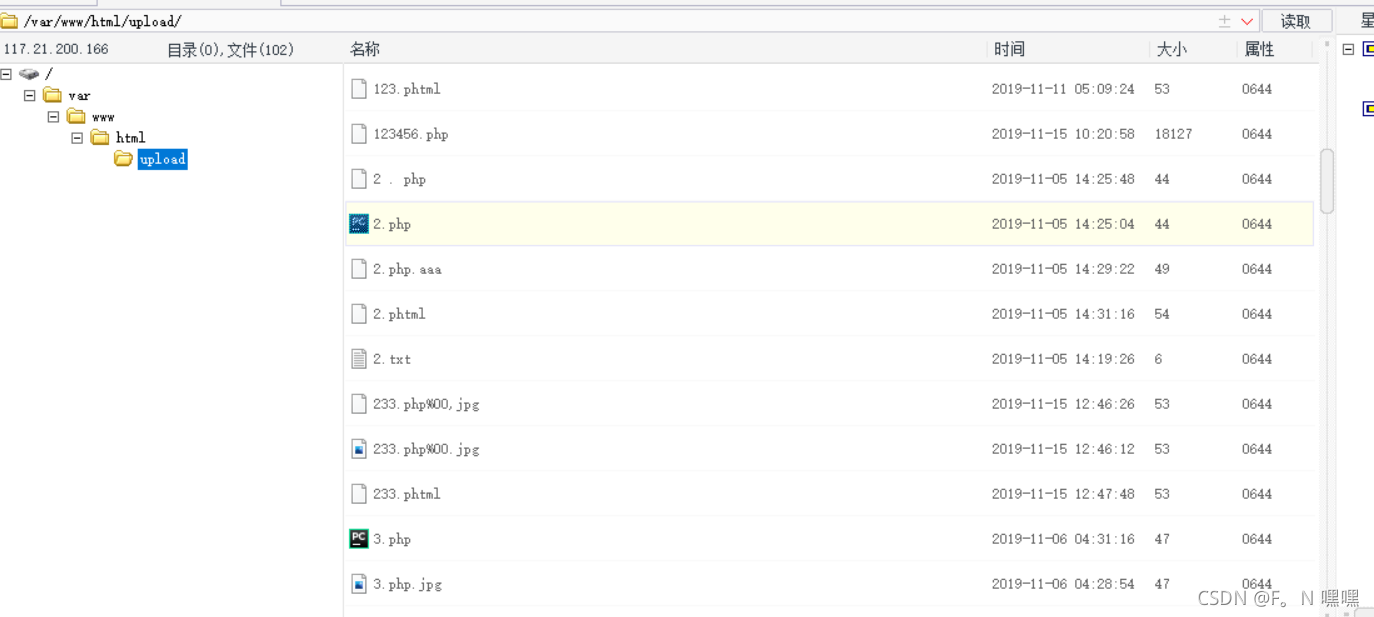Click the root drive icon in tree

pyautogui.click(x=29, y=74)
